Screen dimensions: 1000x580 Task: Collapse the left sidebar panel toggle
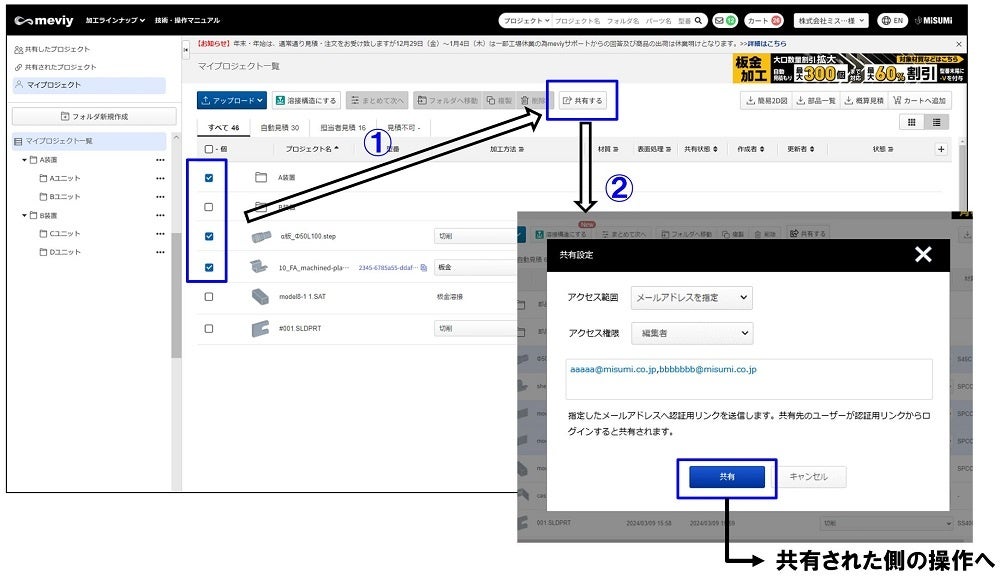(x=186, y=49)
